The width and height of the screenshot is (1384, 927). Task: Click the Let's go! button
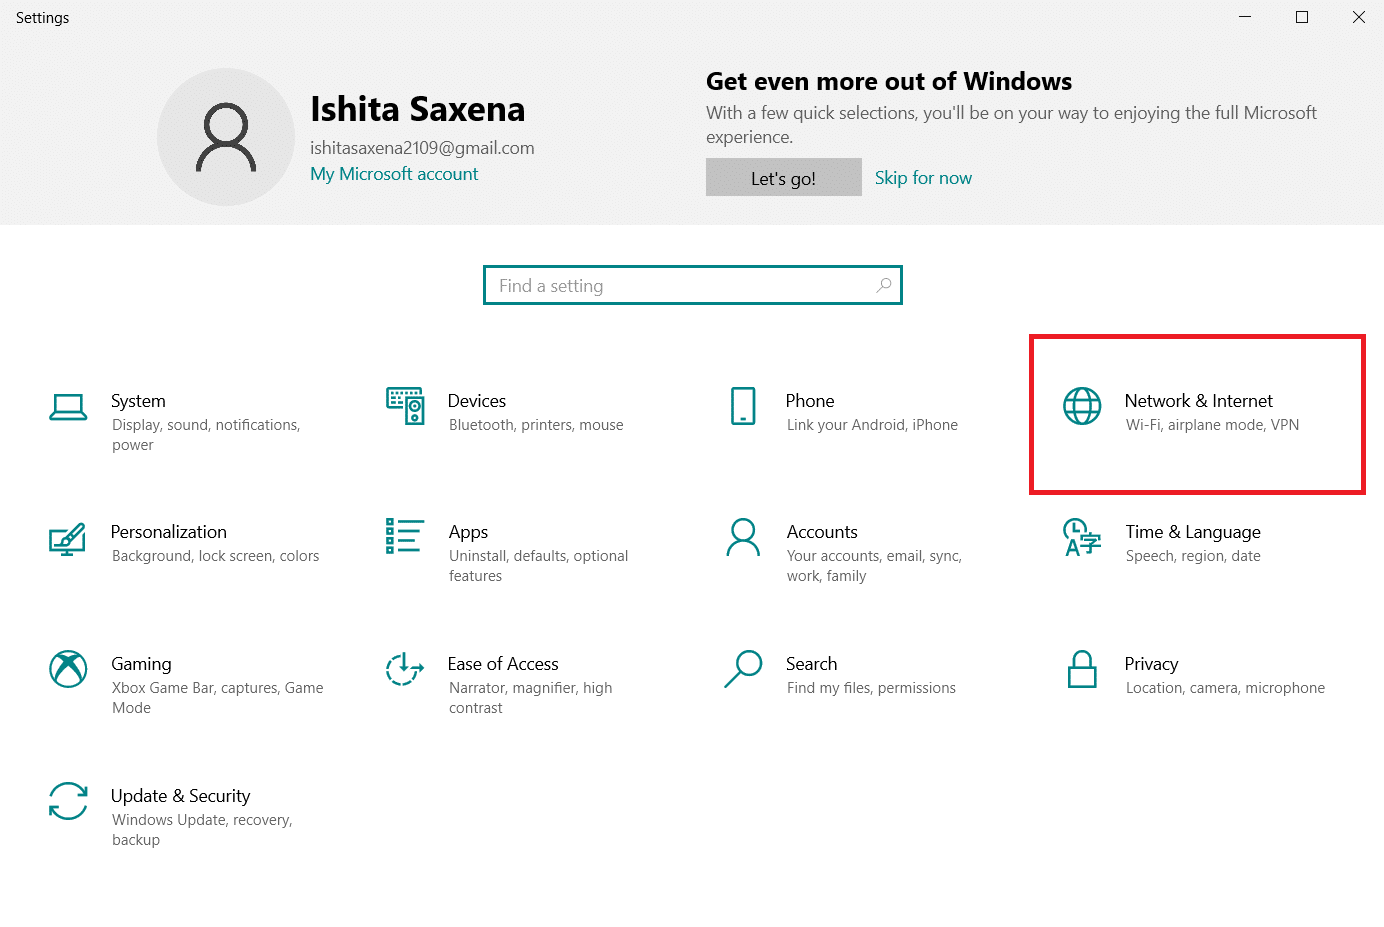click(x=784, y=177)
